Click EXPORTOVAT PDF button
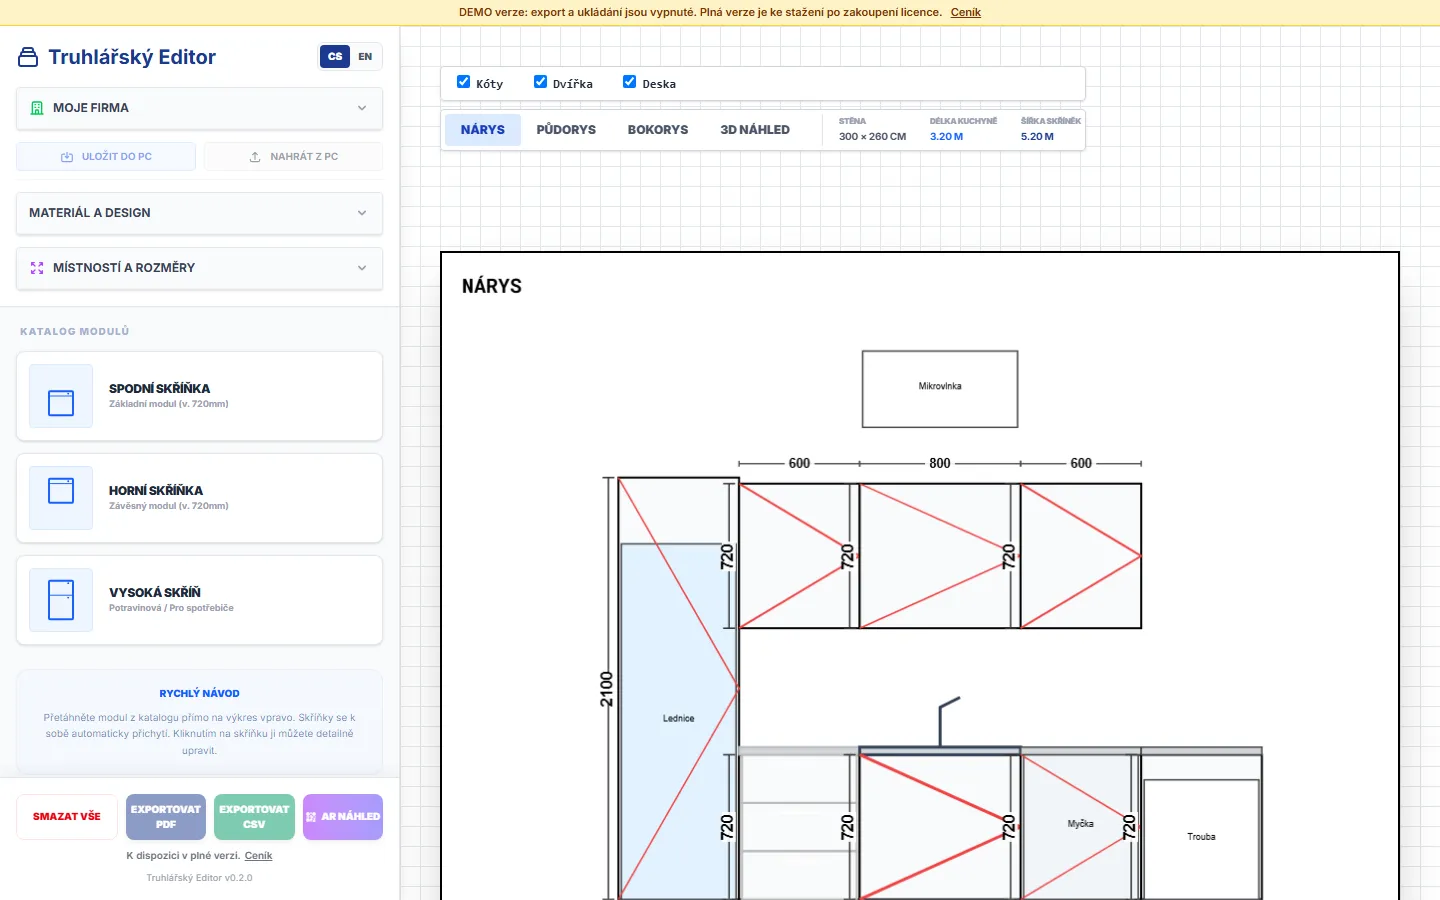This screenshot has height=900, width=1440. (x=166, y=817)
